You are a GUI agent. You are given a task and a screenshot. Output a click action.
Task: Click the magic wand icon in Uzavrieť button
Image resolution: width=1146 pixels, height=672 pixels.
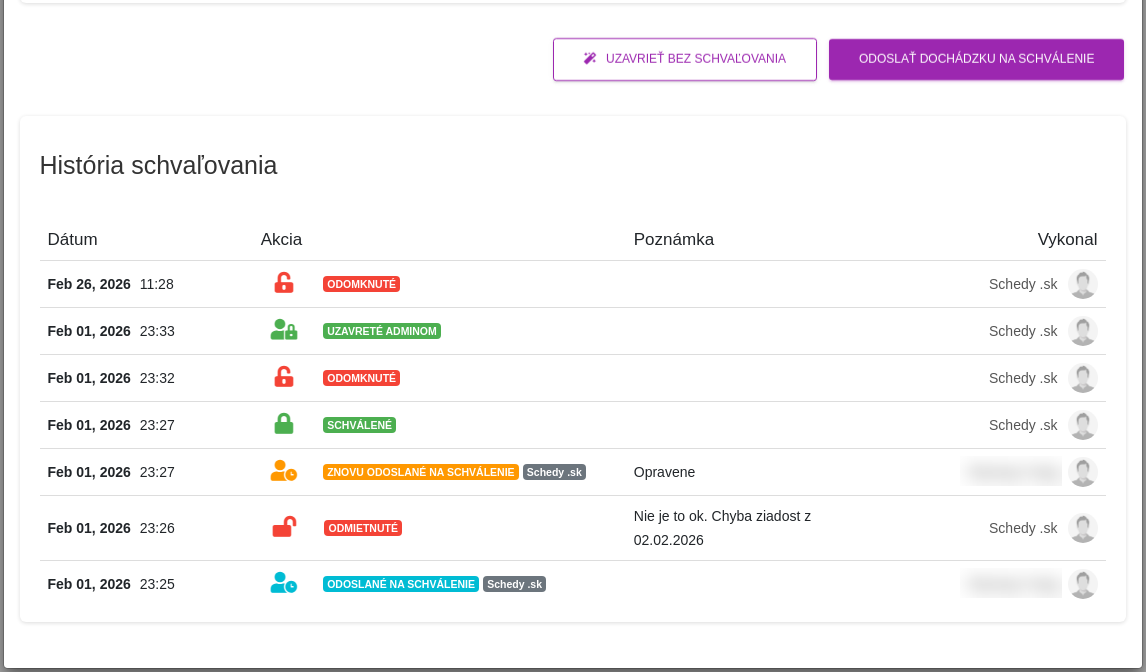[x=590, y=58]
